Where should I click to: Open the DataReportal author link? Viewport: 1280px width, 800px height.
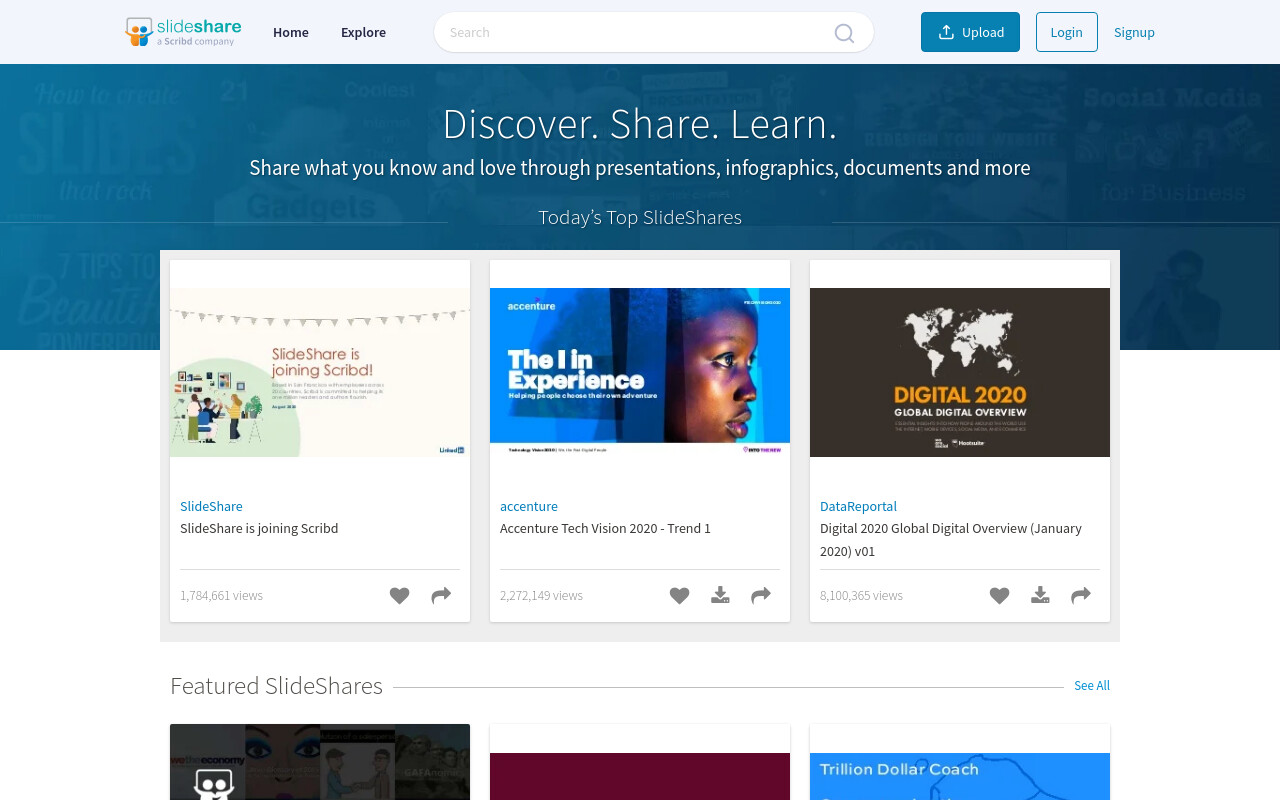point(858,506)
